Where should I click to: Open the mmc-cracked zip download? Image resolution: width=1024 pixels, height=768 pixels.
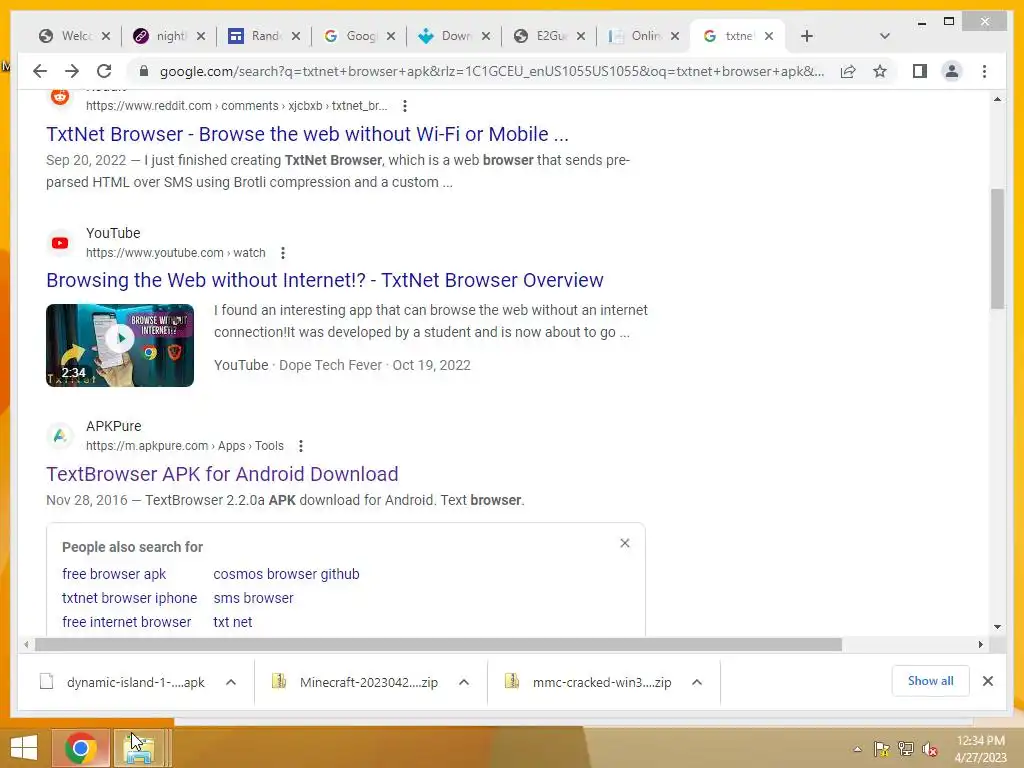point(590,682)
